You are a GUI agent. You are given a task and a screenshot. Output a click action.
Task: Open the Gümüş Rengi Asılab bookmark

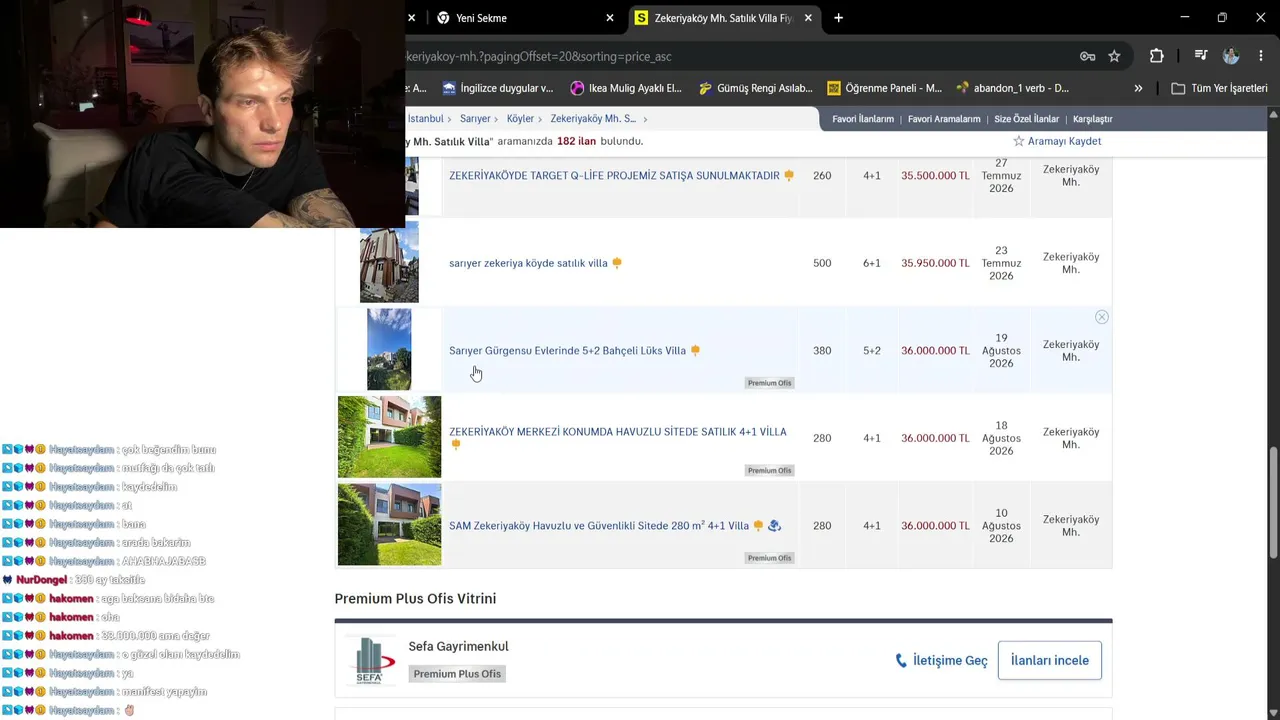tap(755, 88)
